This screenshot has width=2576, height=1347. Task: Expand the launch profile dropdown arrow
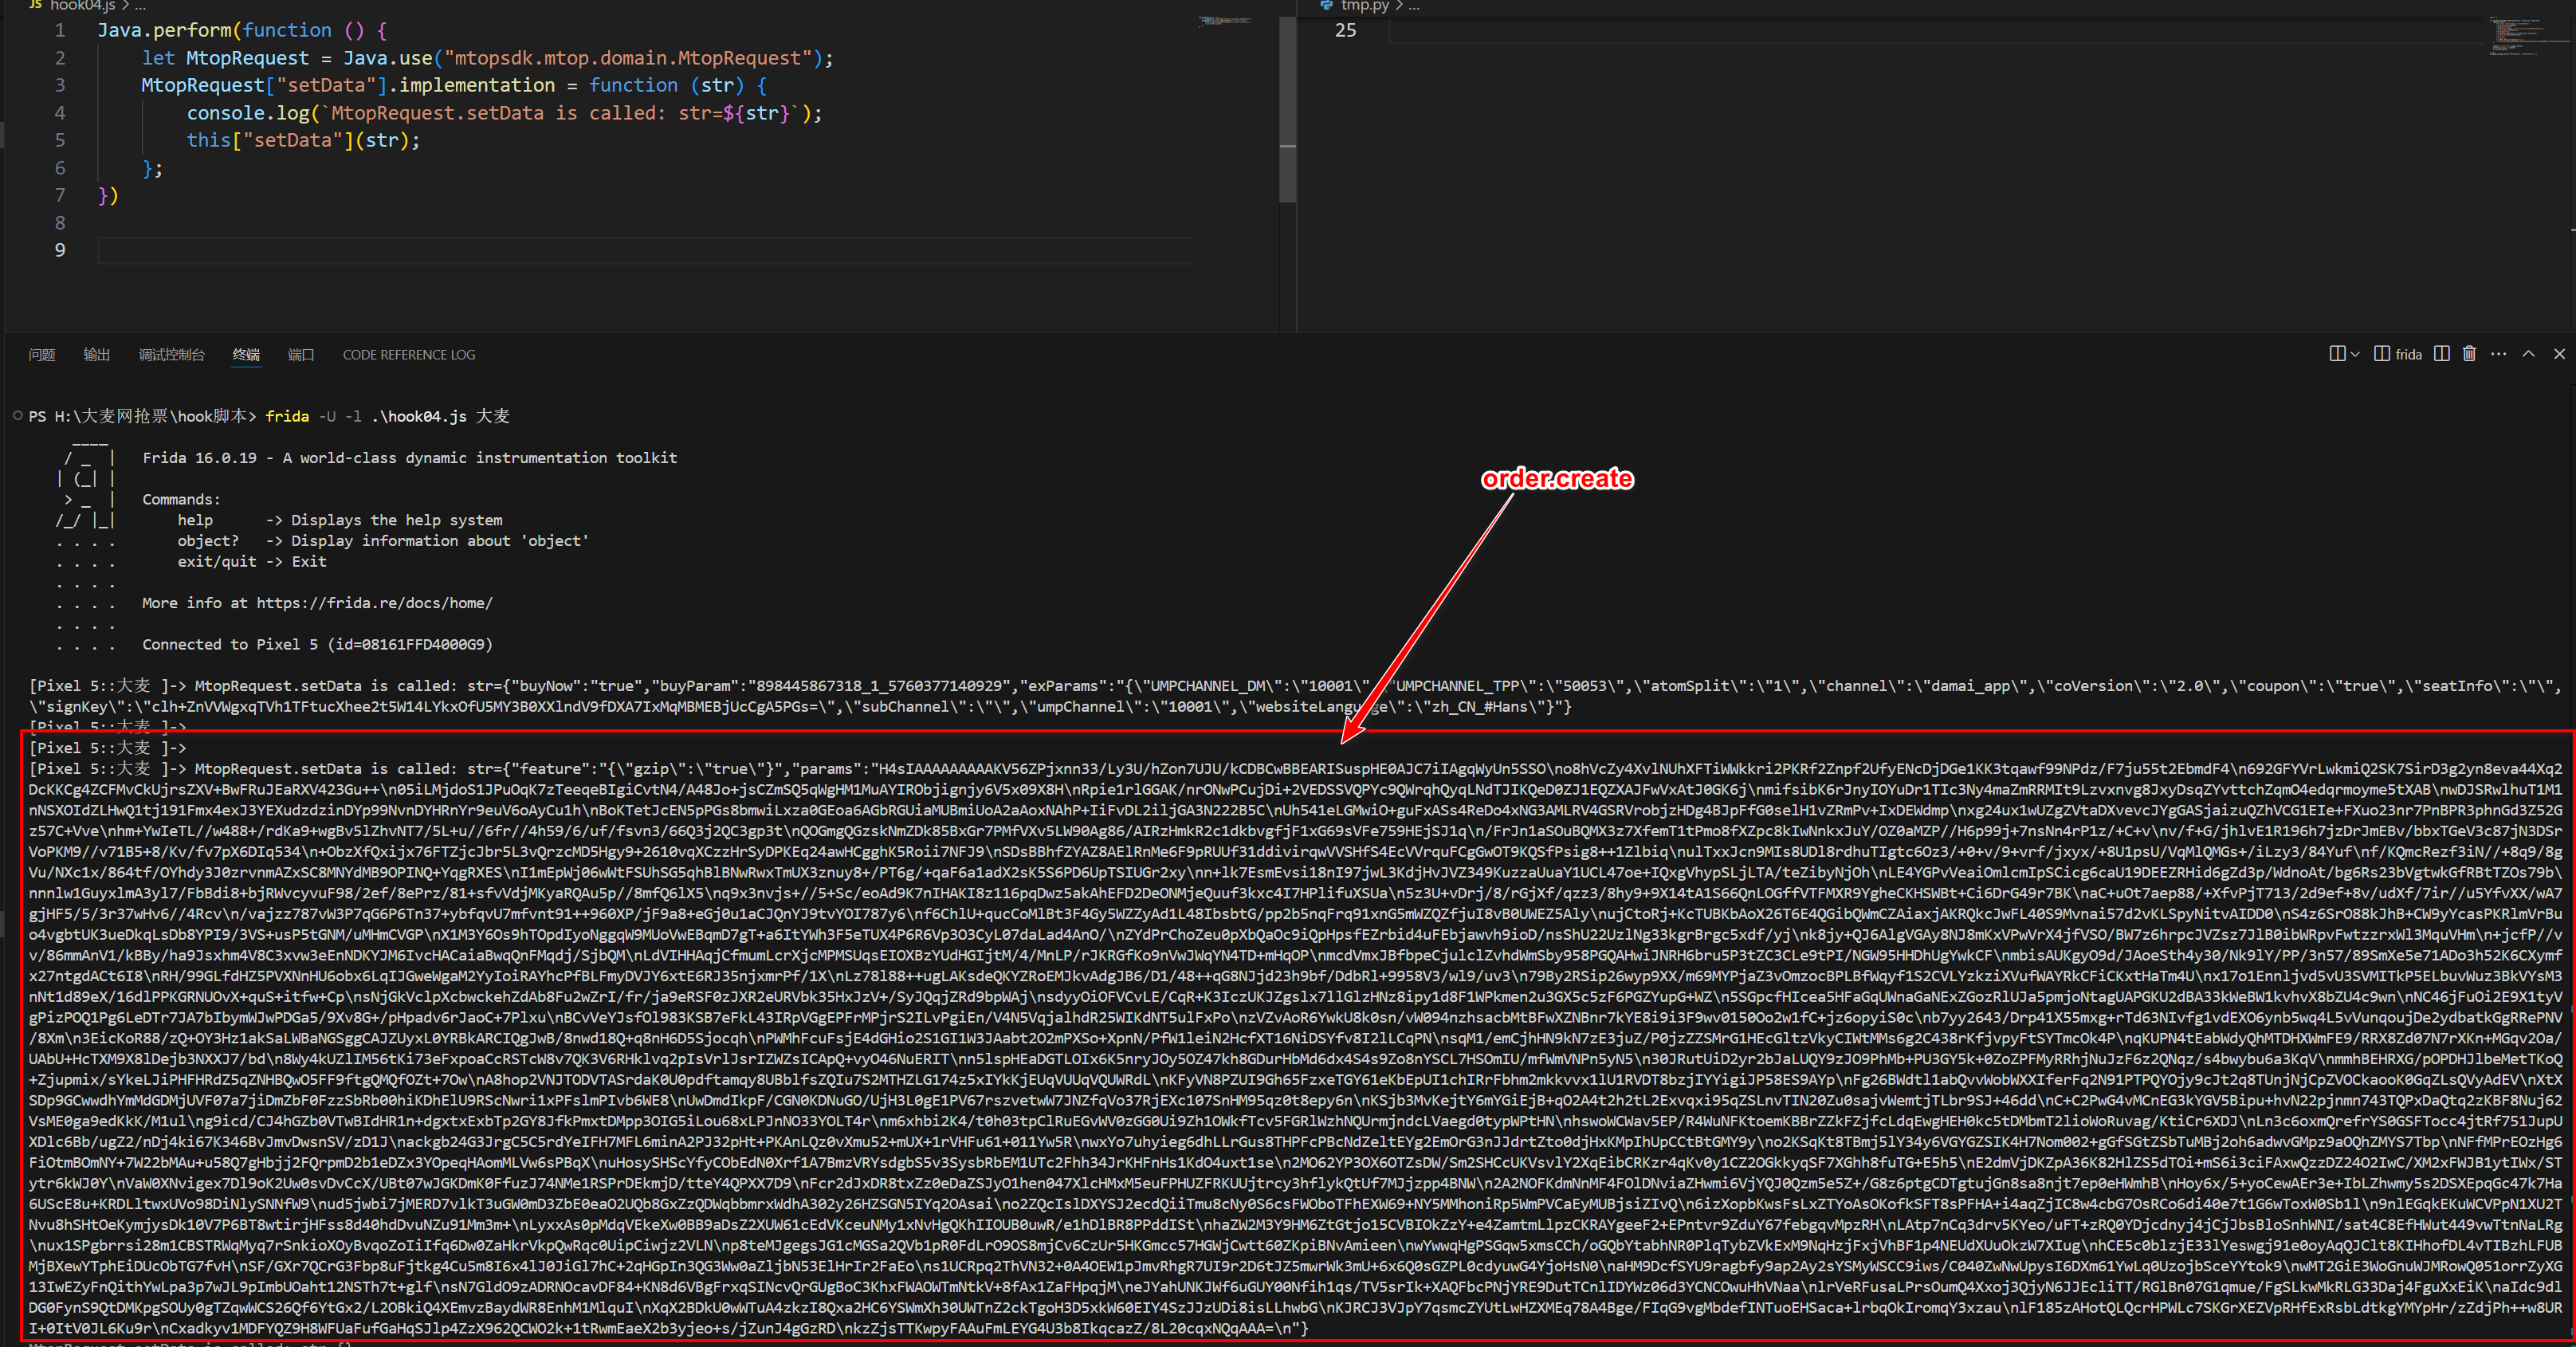[2355, 354]
